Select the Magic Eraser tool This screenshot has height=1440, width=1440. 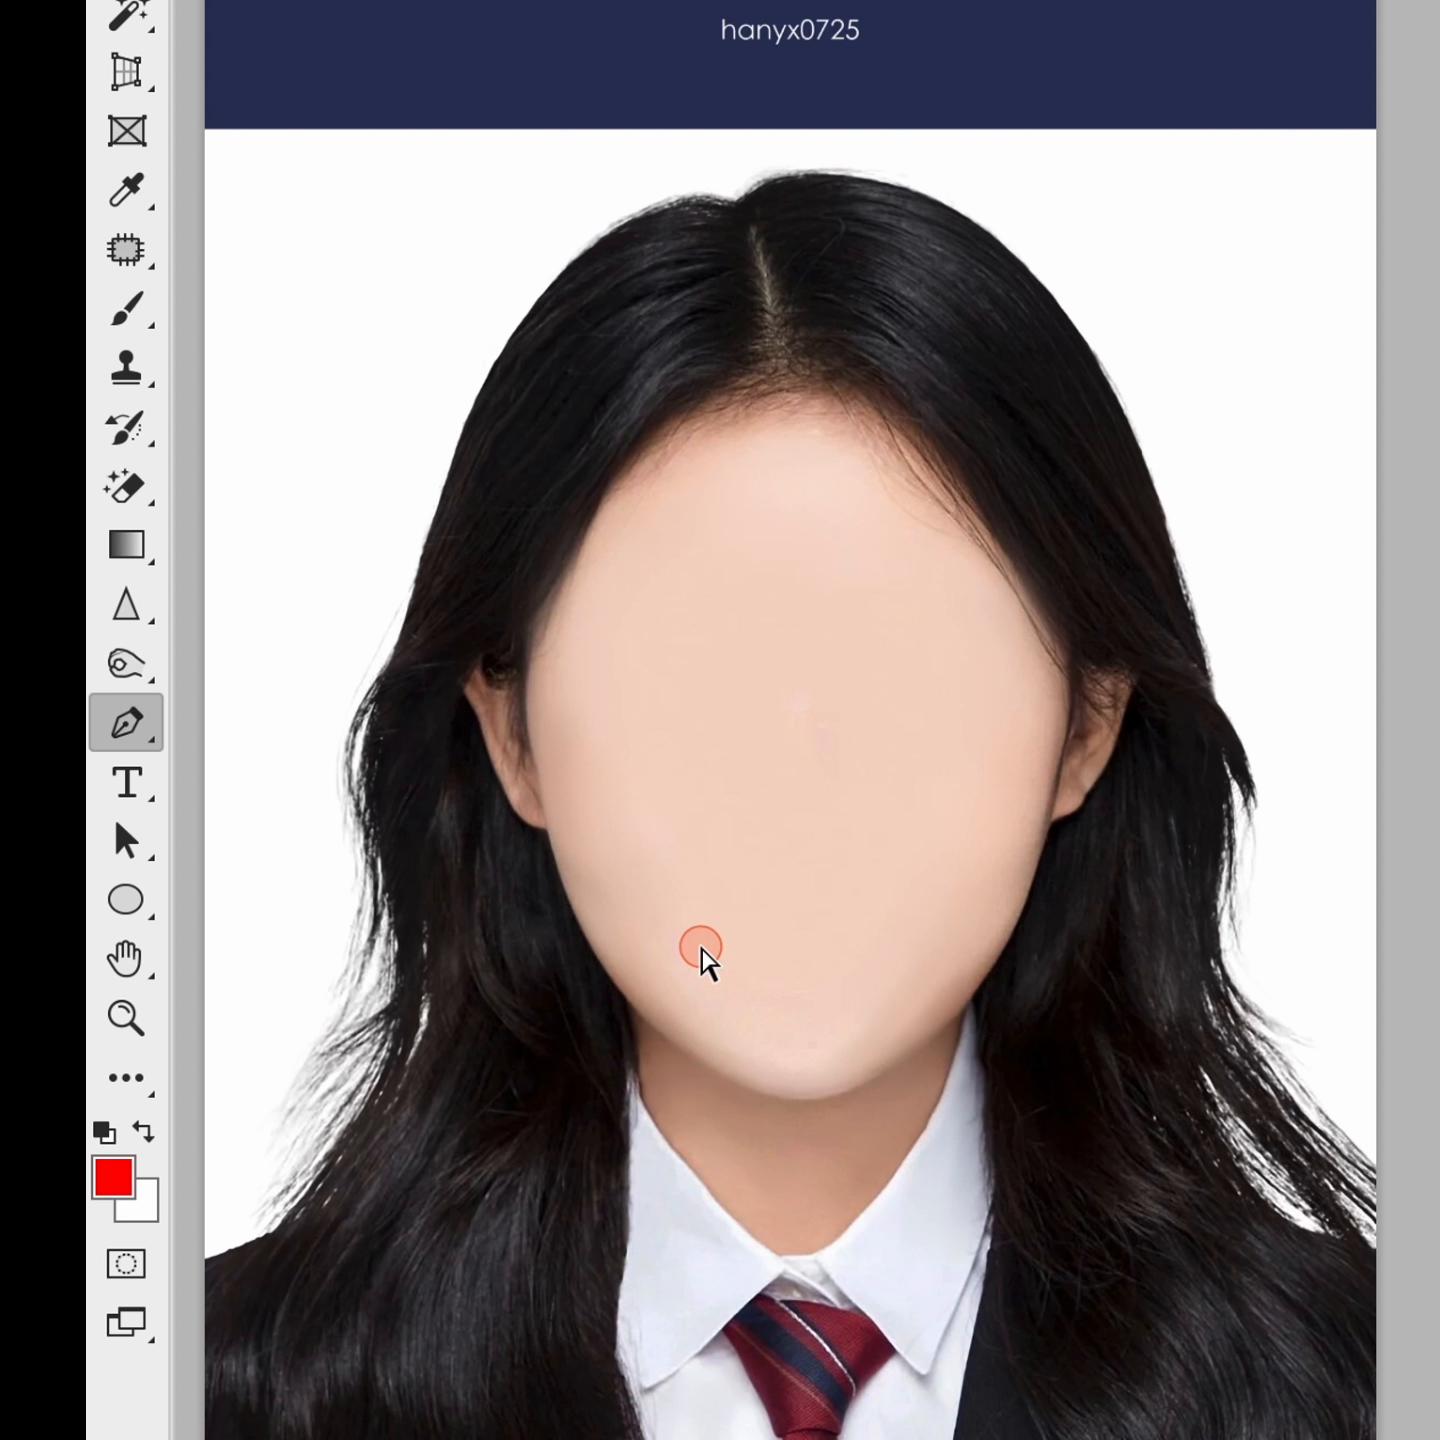click(x=126, y=487)
